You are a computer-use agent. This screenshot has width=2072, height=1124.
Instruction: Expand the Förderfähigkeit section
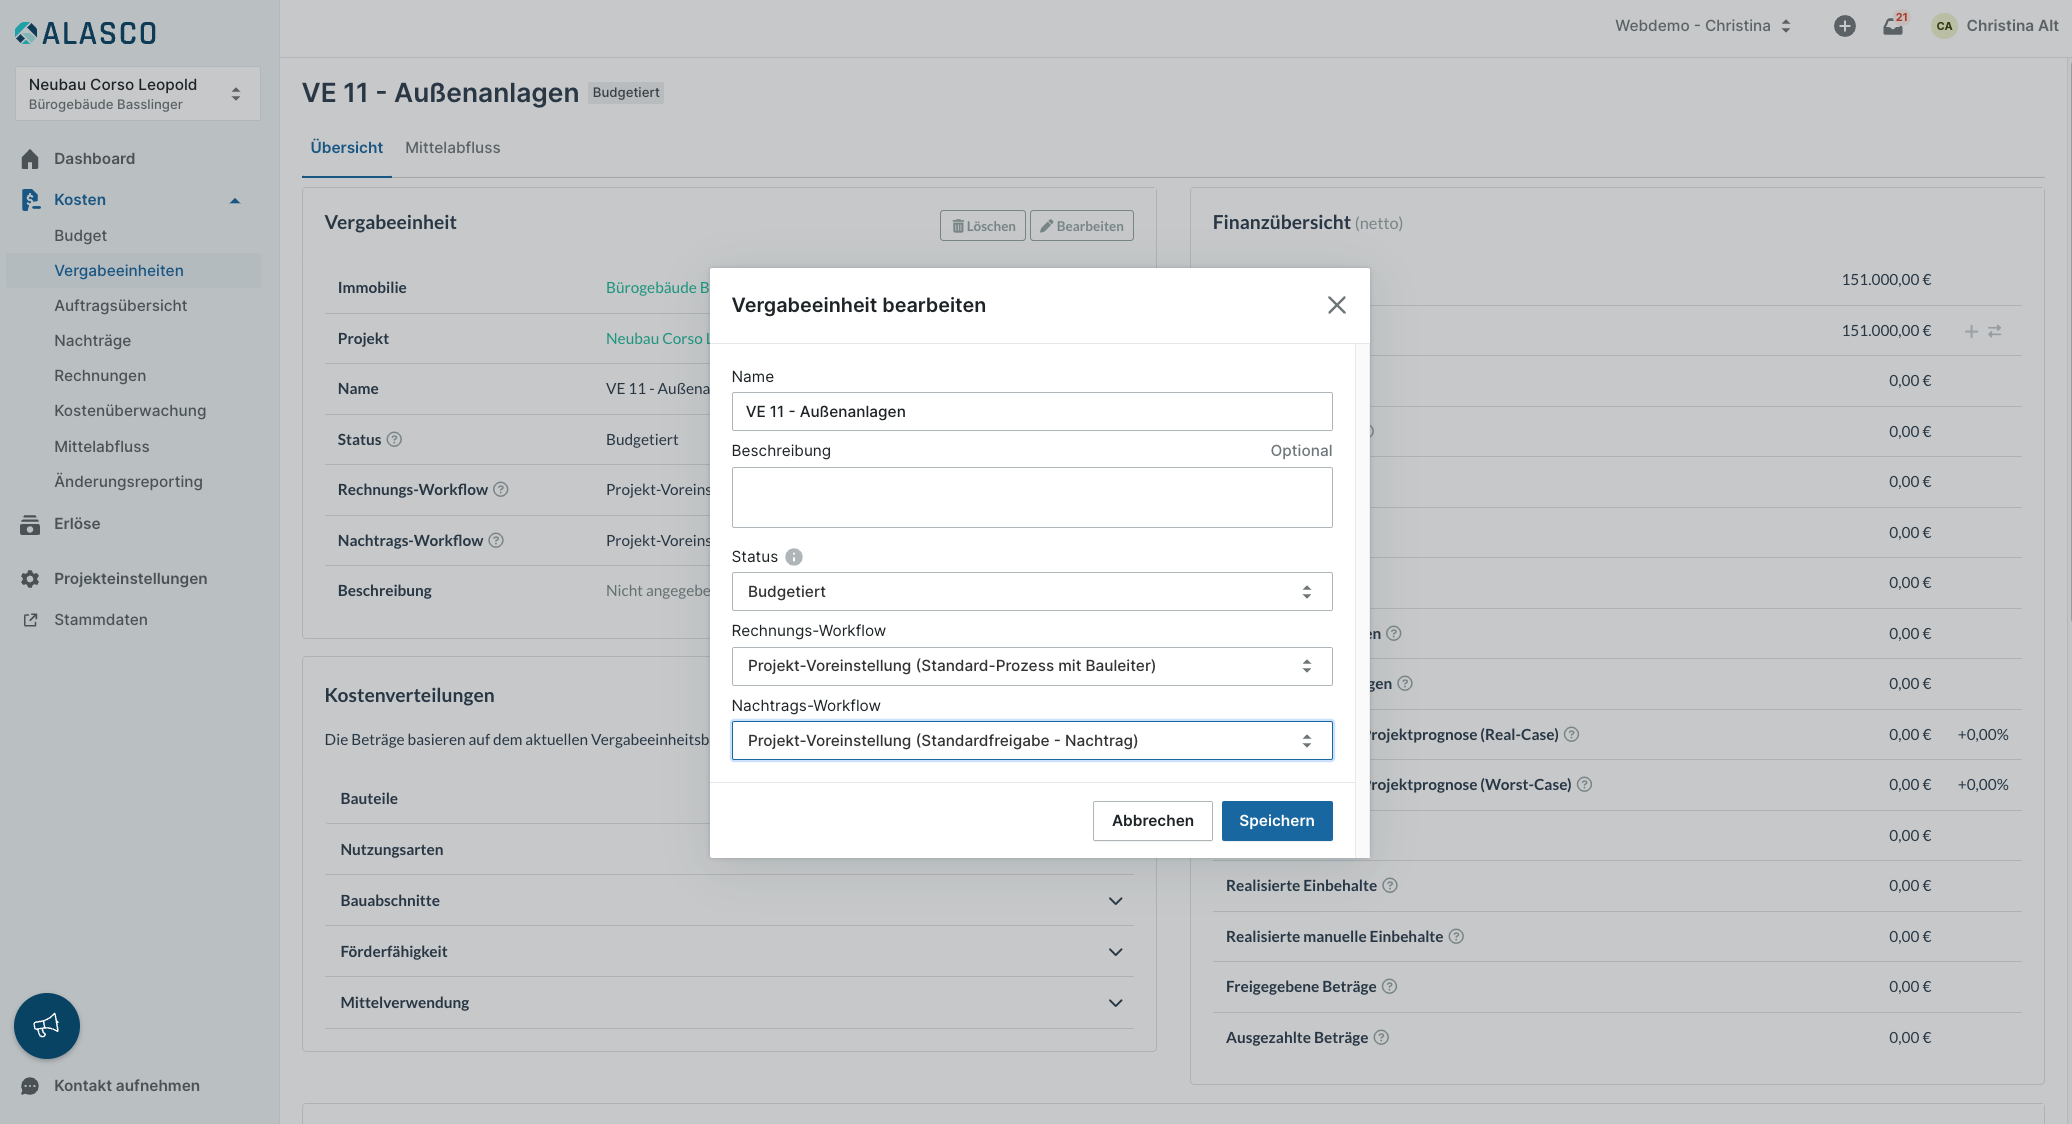1115,952
